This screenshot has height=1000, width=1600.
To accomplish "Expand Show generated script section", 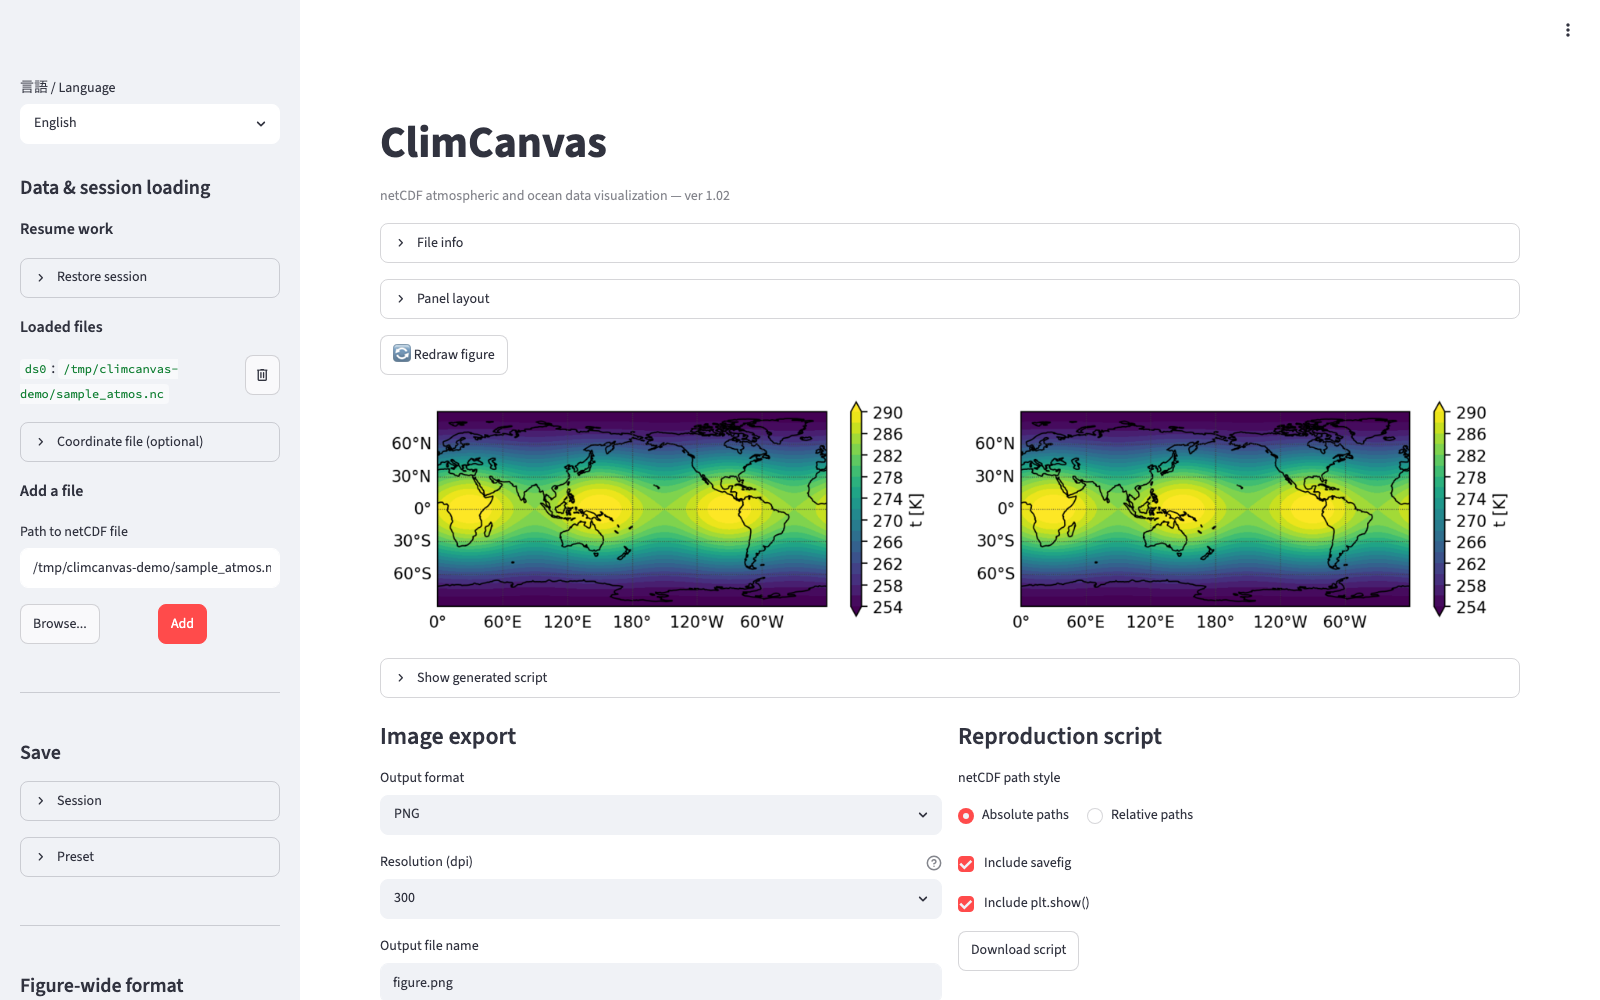I will point(950,678).
